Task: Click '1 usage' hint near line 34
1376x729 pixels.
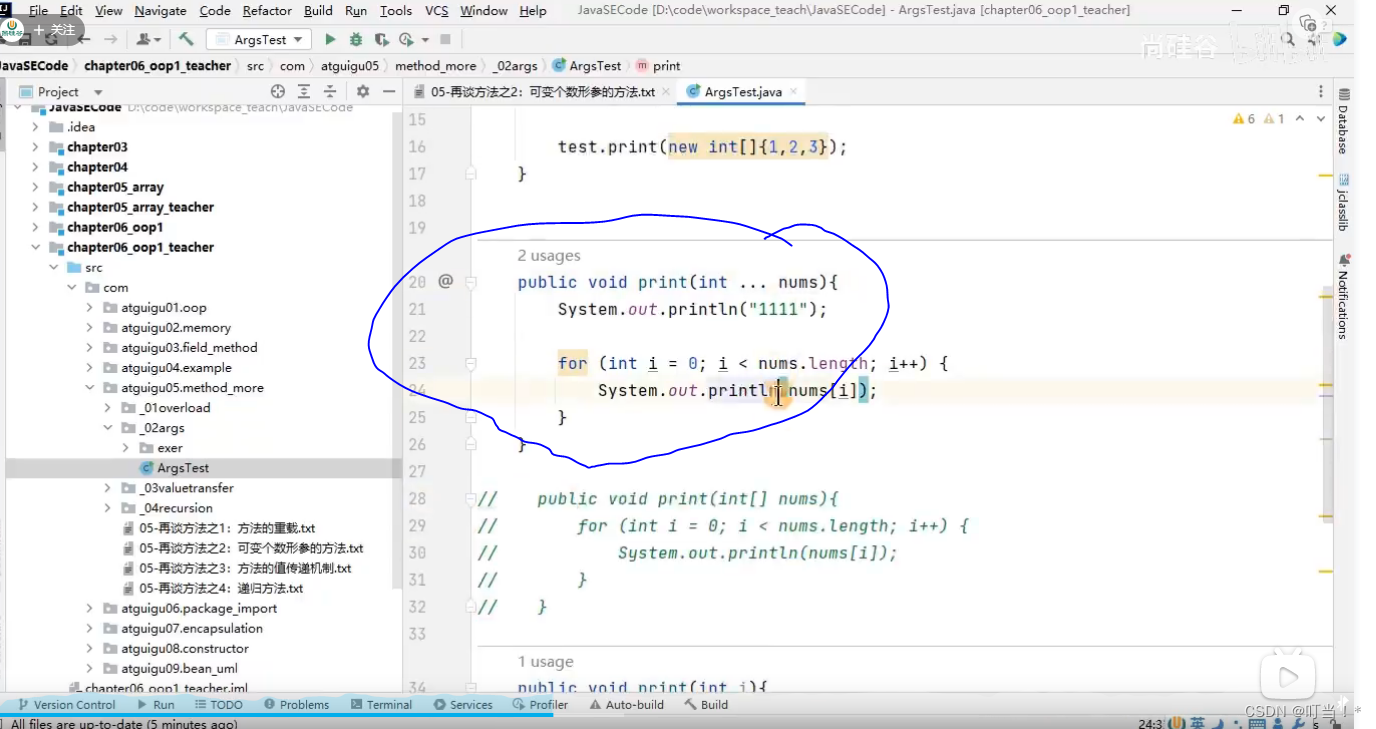Action: coord(546,661)
